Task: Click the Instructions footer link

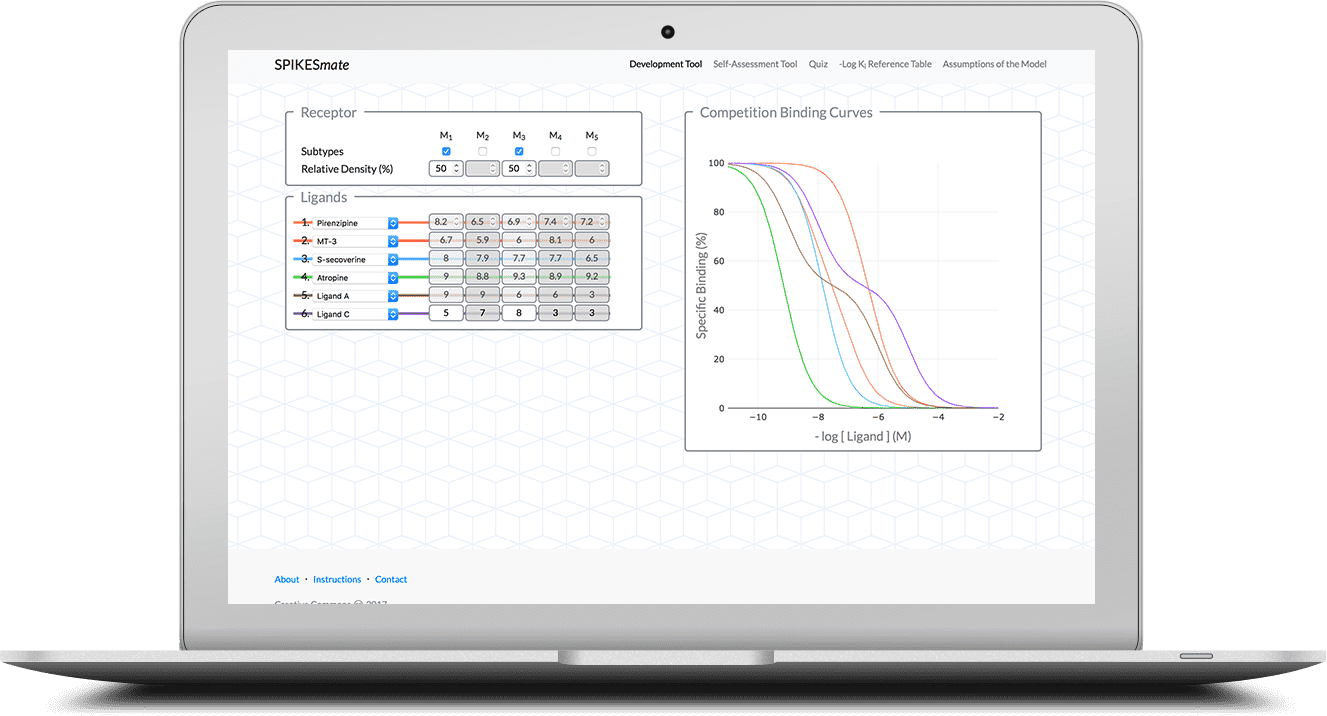Action: (337, 580)
